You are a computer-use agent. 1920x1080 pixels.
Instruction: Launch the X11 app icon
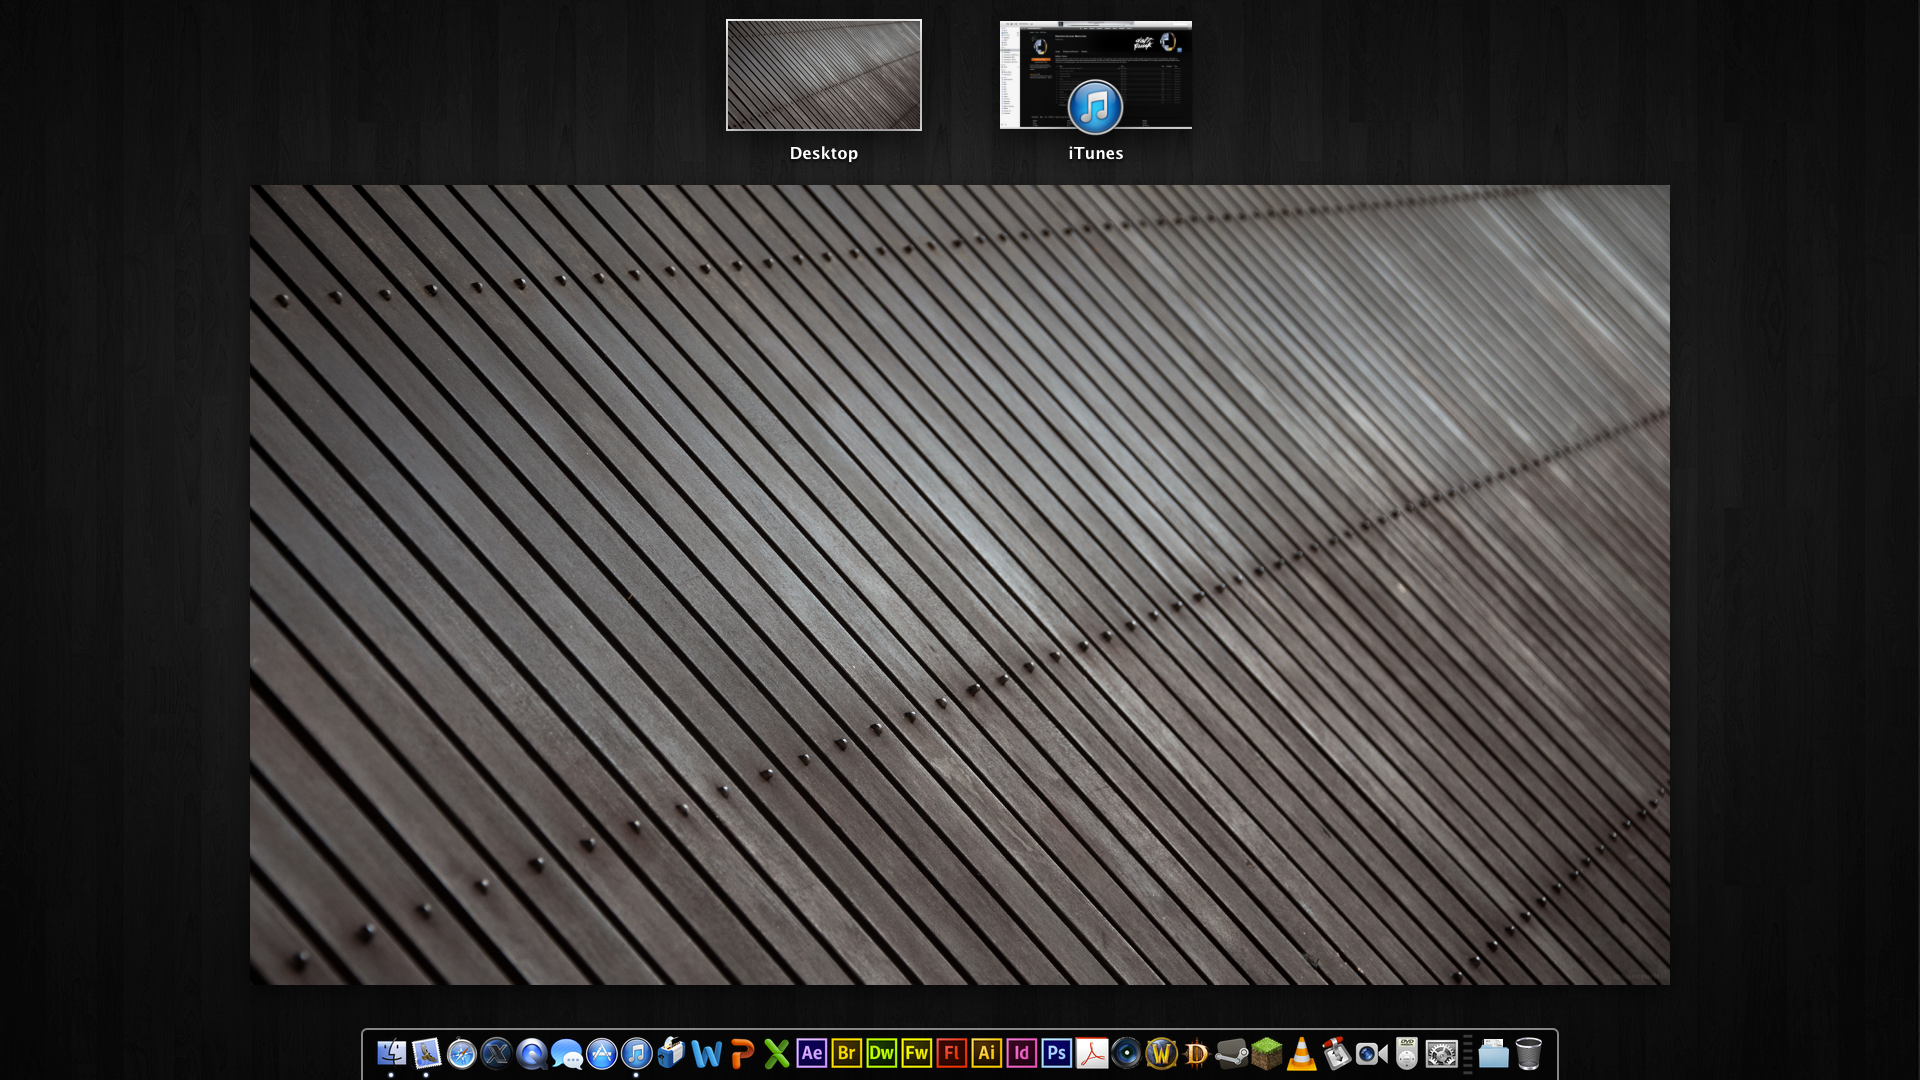pos(496,1053)
